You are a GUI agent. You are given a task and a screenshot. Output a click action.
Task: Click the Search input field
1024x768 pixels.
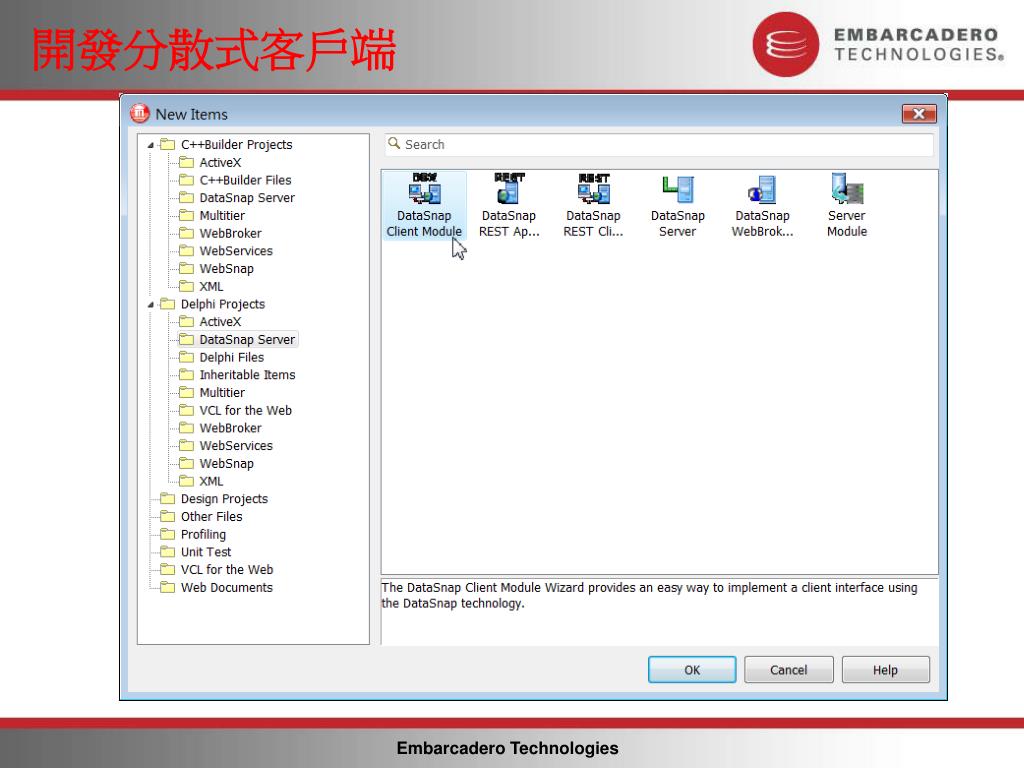tap(659, 144)
